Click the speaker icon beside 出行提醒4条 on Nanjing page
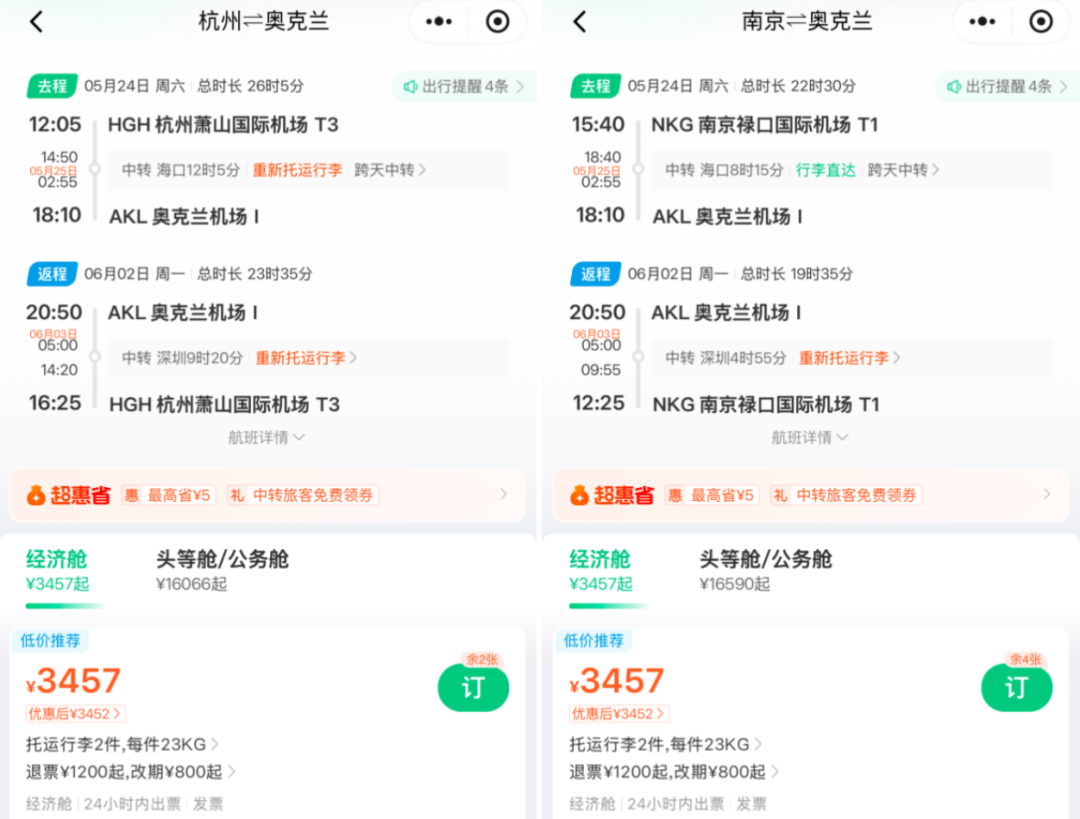Image resolution: width=1080 pixels, height=819 pixels. [952, 86]
